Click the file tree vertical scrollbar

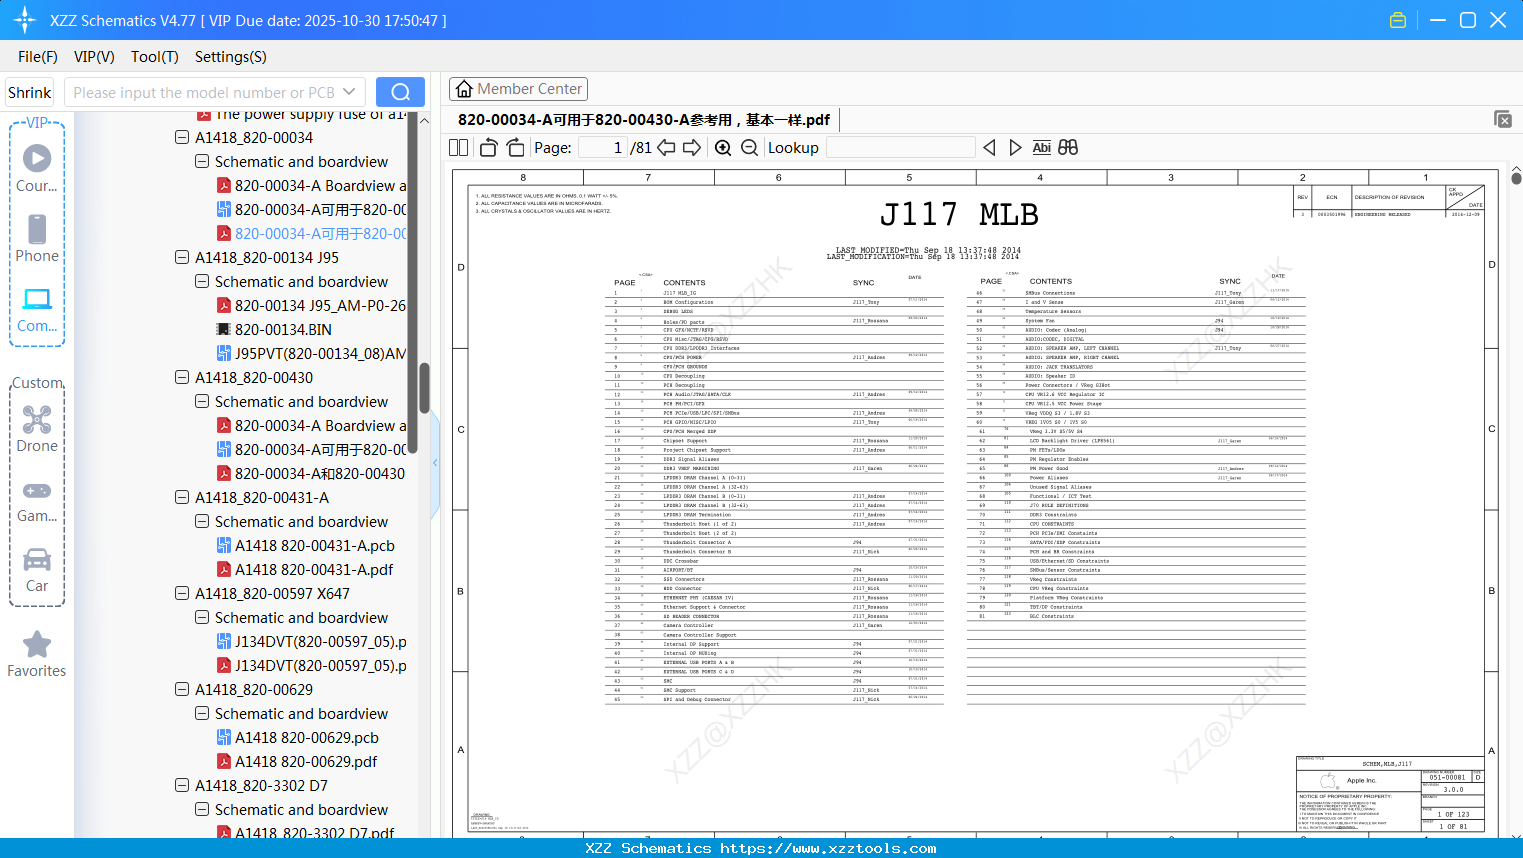(424, 388)
